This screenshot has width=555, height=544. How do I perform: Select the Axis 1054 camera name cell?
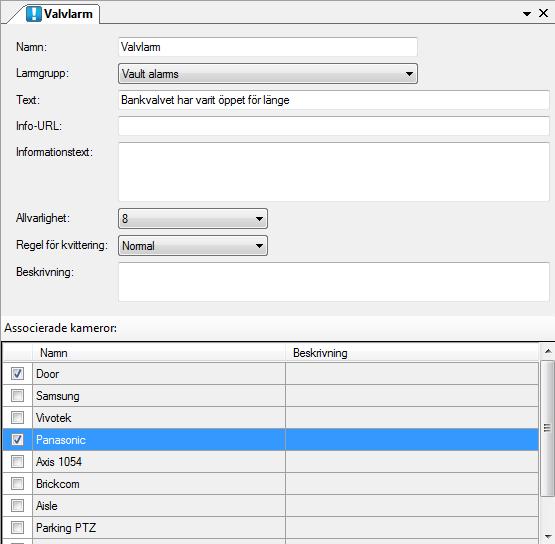(x=159, y=462)
